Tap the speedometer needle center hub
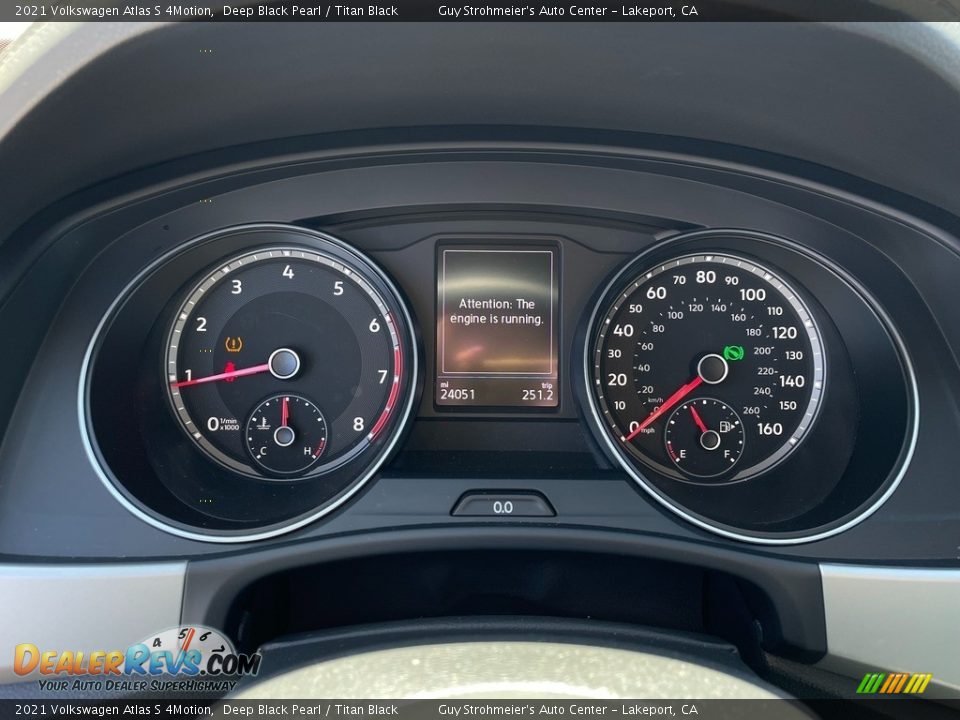 coord(712,369)
